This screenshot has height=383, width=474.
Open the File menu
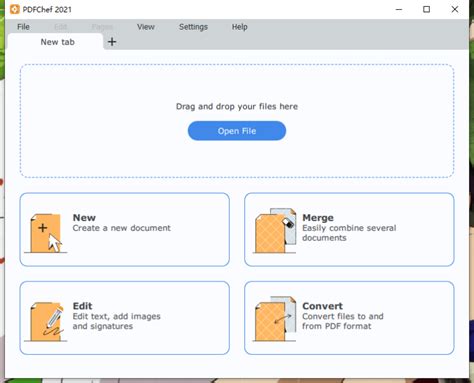point(23,27)
